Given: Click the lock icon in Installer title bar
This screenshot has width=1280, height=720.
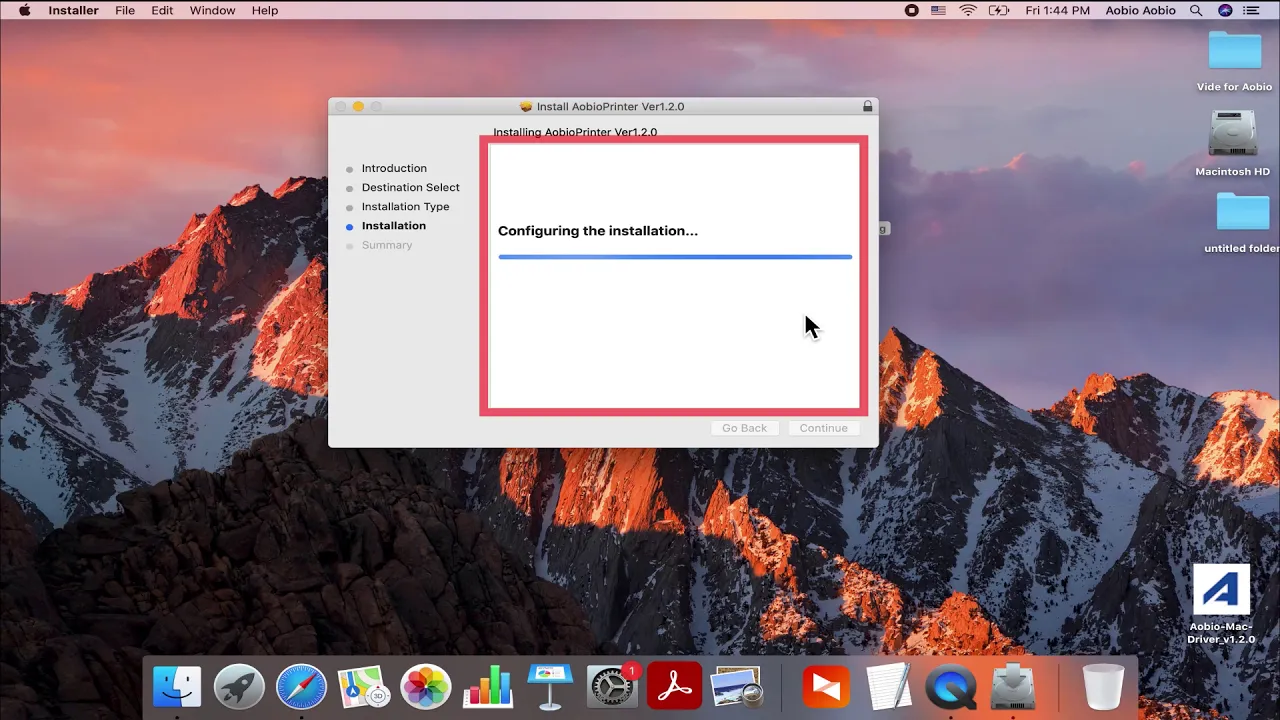Looking at the screenshot, I should point(868,106).
